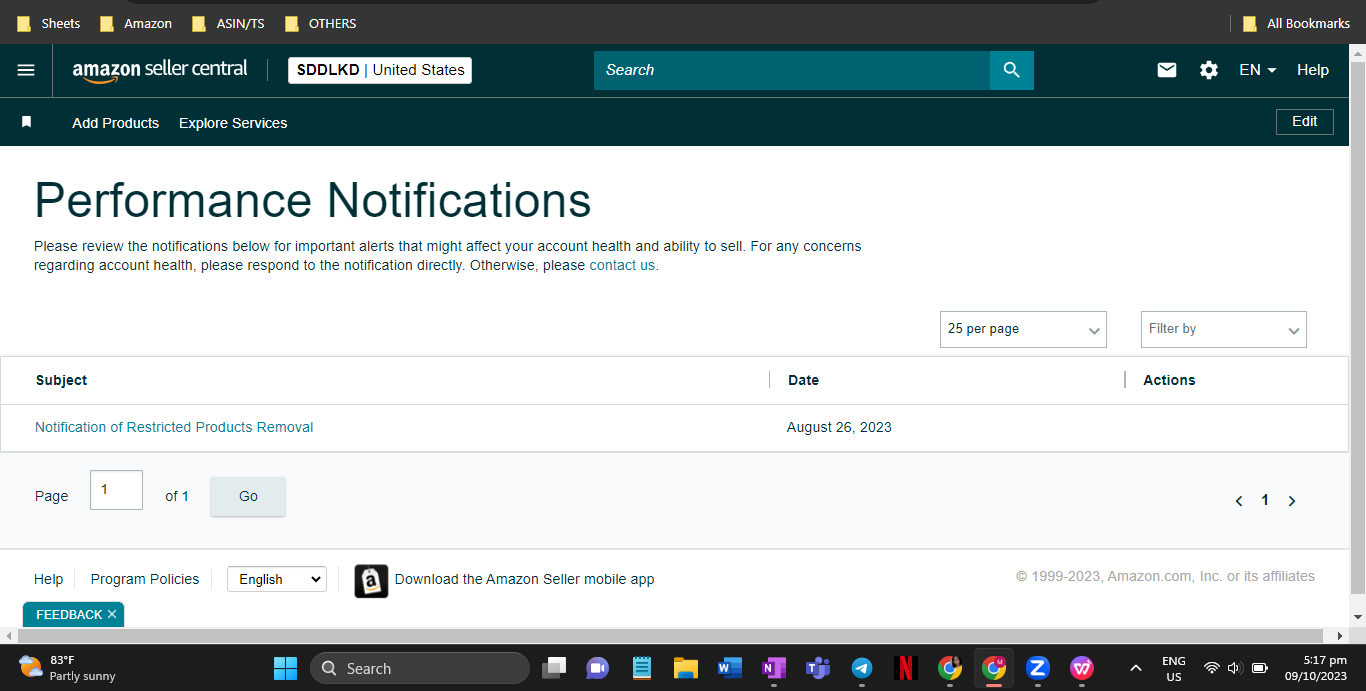Go to previous page arrow in pagination
Screen dimensions: 1366x691
click(x=1239, y=501)
